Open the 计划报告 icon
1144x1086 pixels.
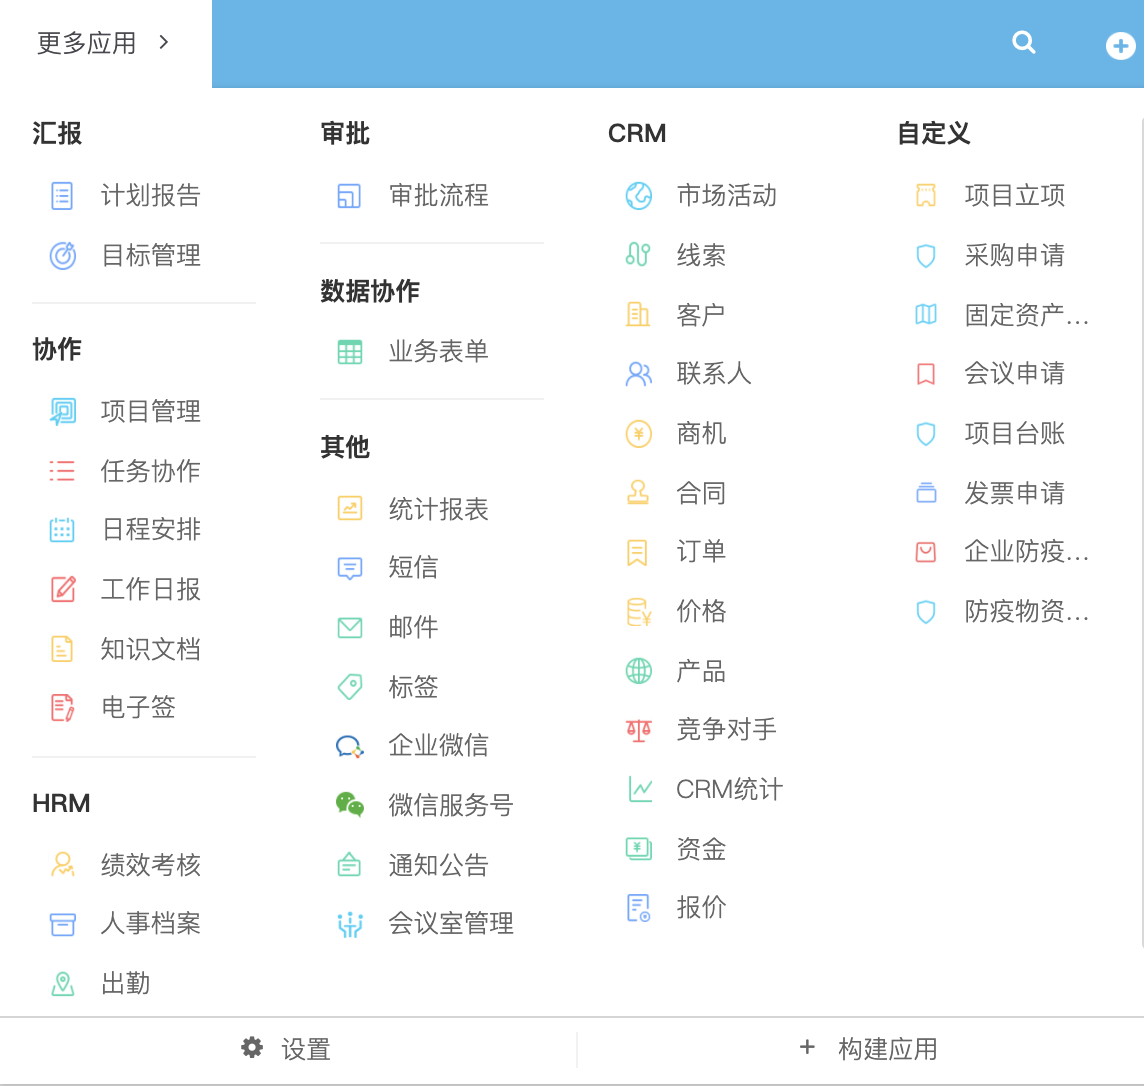tap(62, 195)
